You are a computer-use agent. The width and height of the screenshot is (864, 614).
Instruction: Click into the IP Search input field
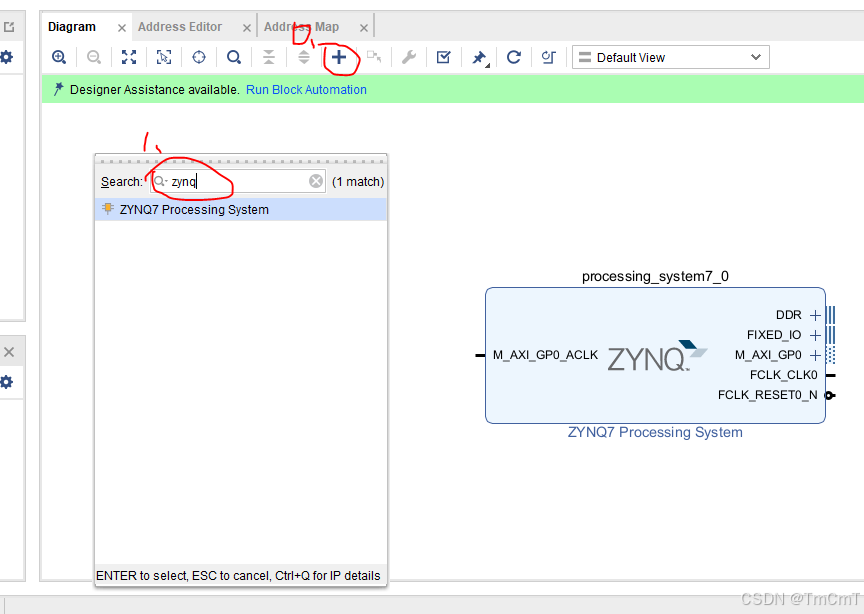pyautogui.click(x=238, y=181)
